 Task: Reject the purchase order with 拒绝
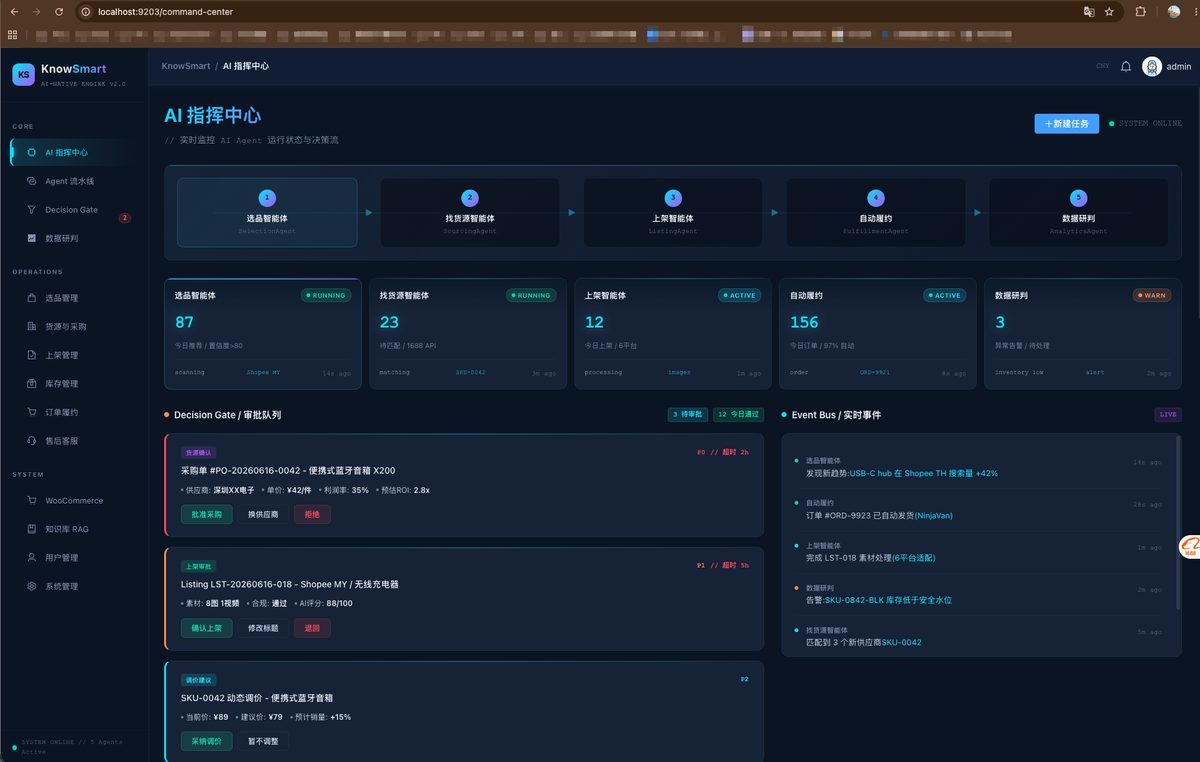point(312,514)
